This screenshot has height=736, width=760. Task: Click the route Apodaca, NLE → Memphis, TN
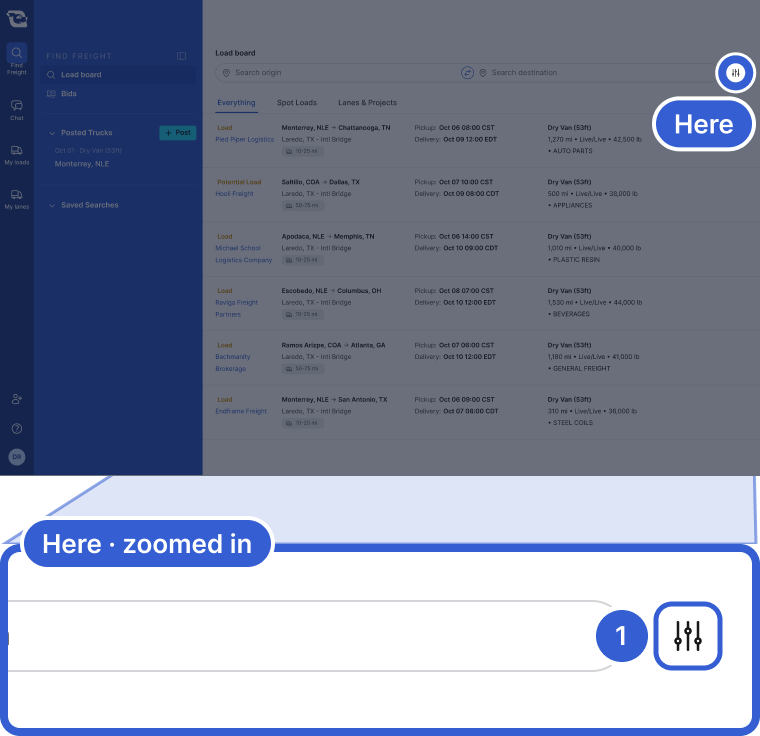point(328,237)
